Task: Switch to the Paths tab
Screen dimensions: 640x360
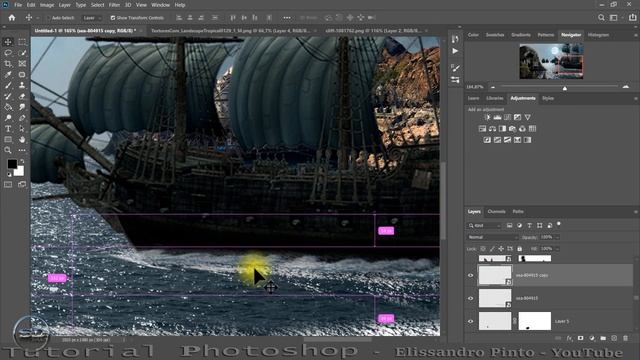Action: (x=518, y=211)
